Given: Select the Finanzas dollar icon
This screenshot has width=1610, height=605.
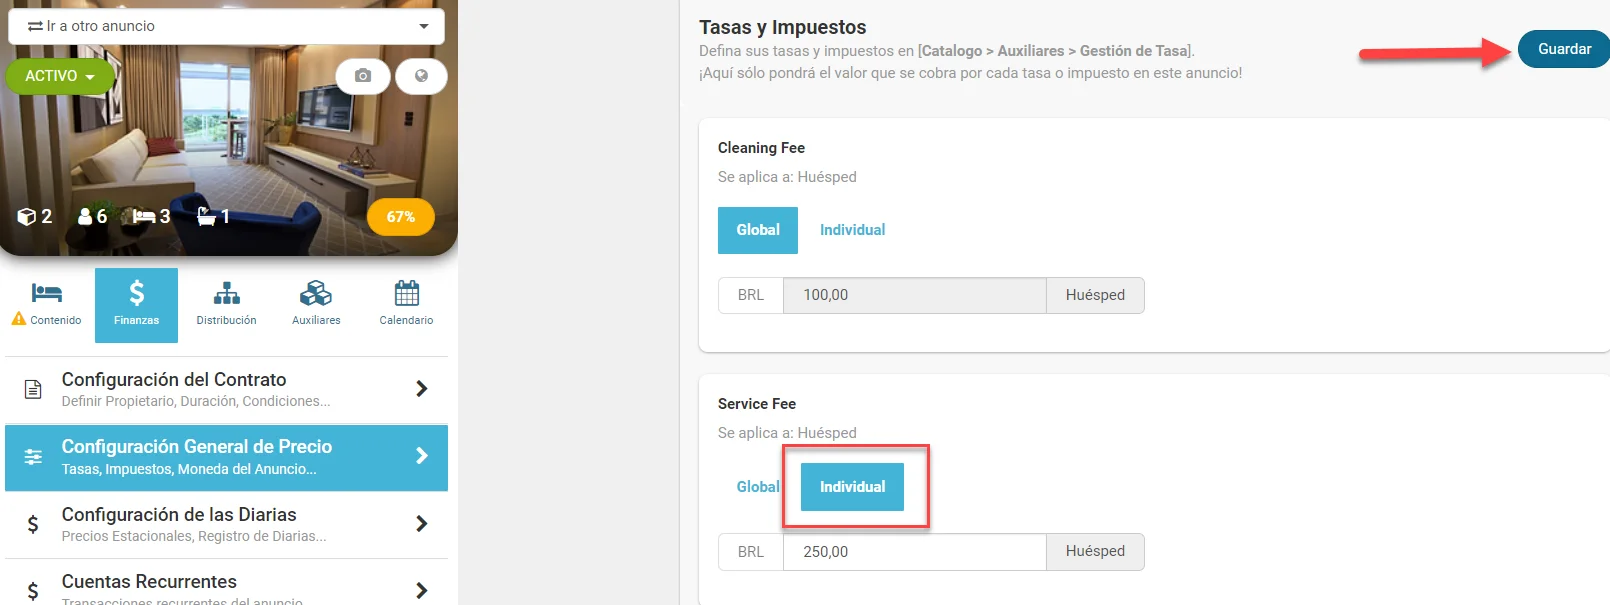Looking at the screenshot, I should [136, 294].
